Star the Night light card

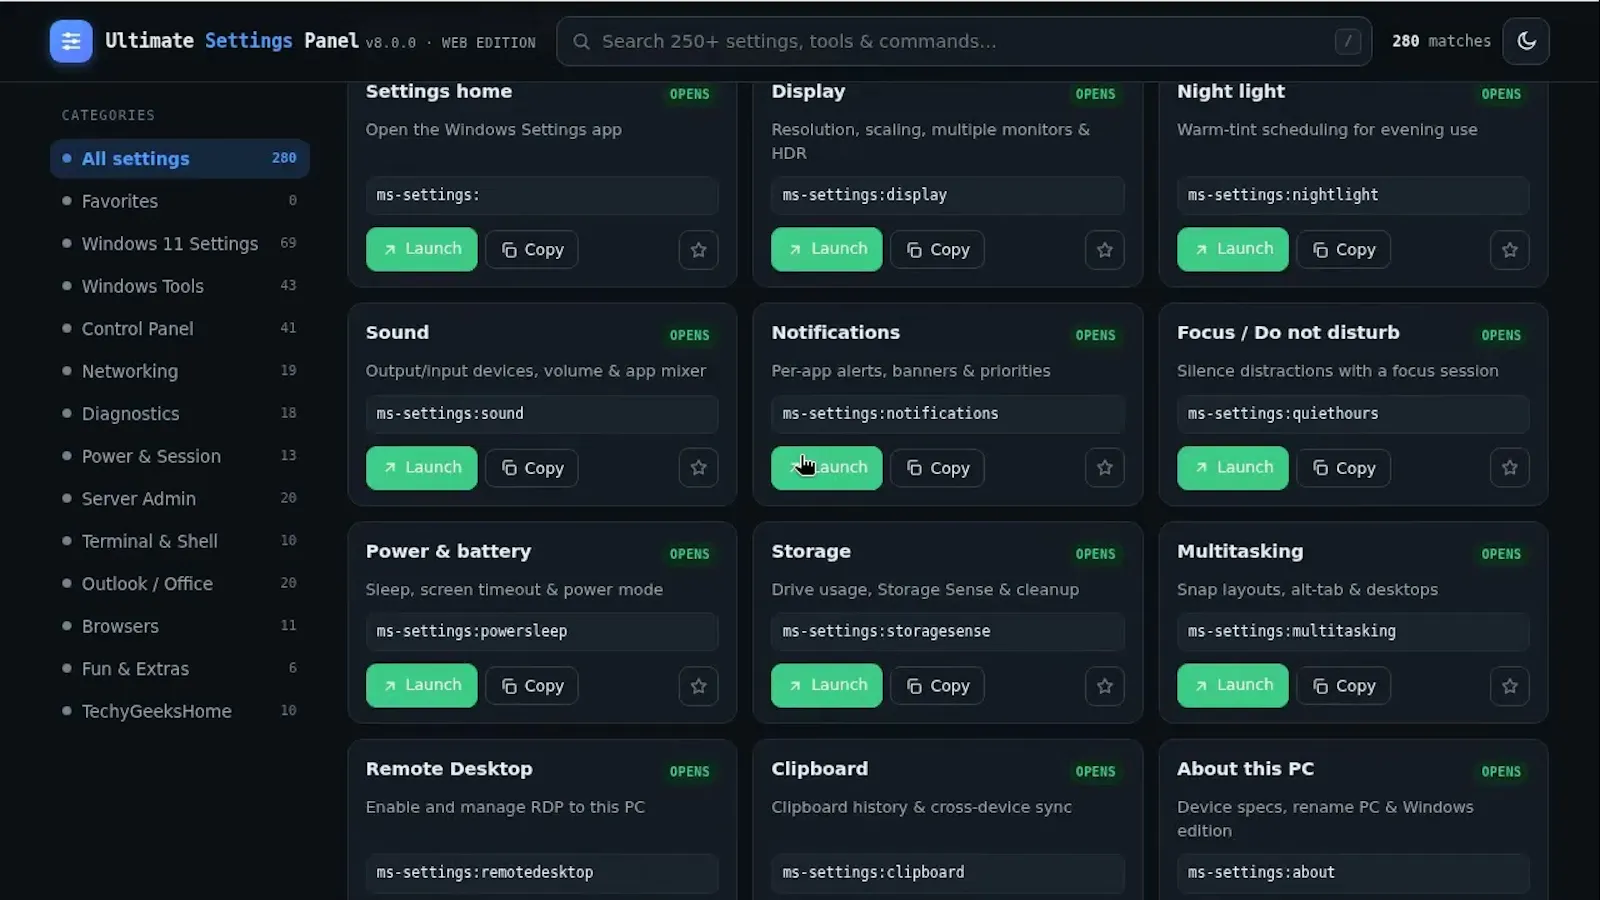(x=1510, y=250)
